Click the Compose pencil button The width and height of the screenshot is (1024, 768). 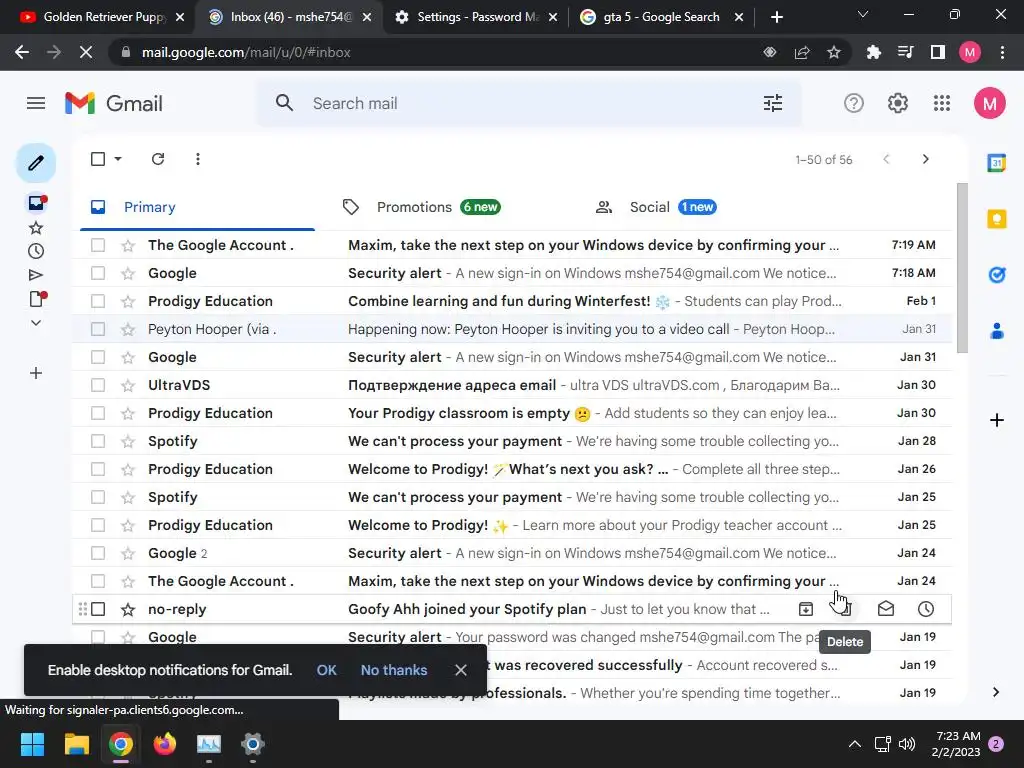[36, 163]
